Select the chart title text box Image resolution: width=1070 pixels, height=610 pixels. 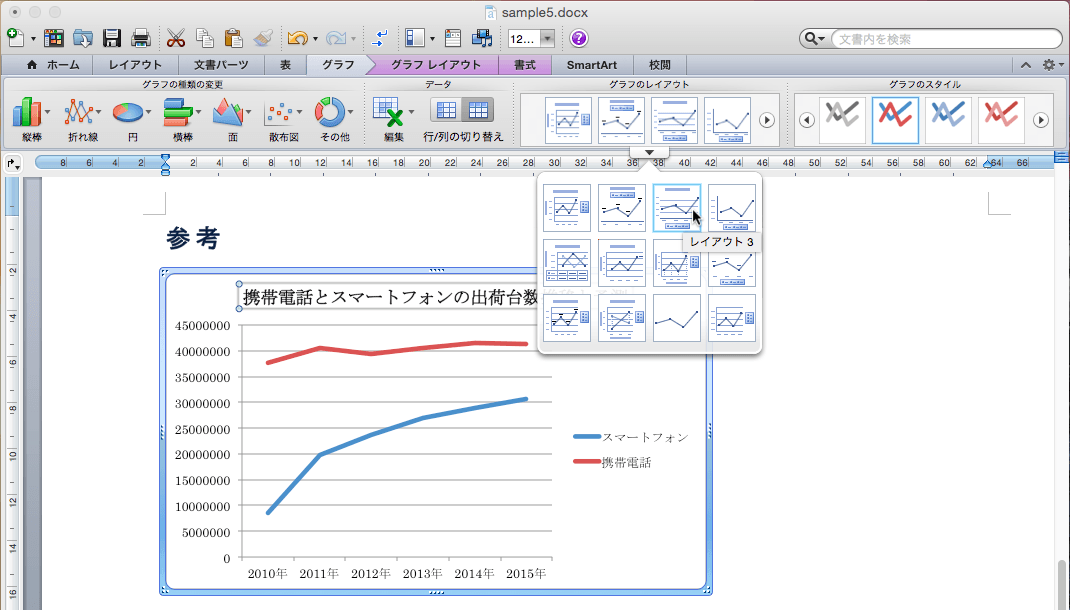pyautogui.click(x=390, y=297)
